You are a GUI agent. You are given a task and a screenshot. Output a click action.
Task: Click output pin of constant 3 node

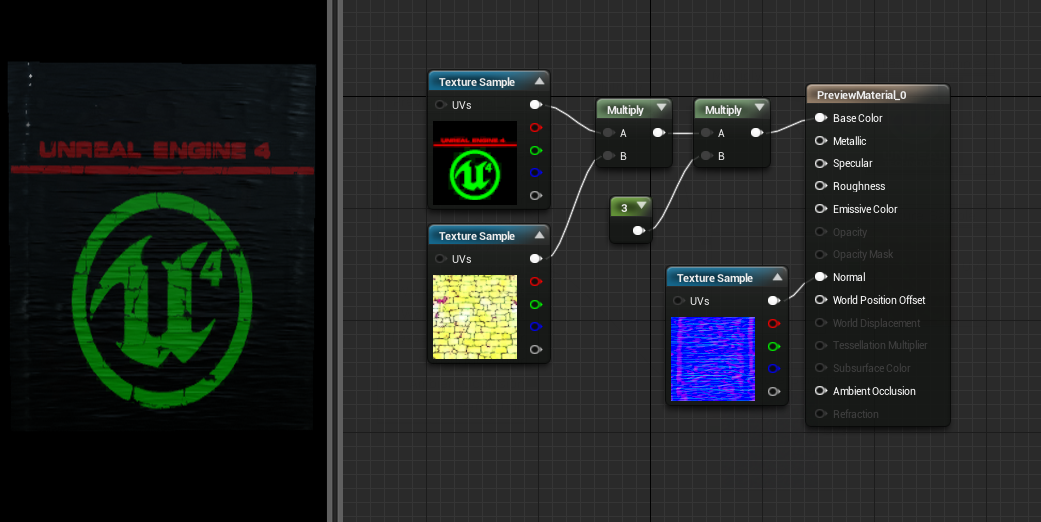coord(638,230)
